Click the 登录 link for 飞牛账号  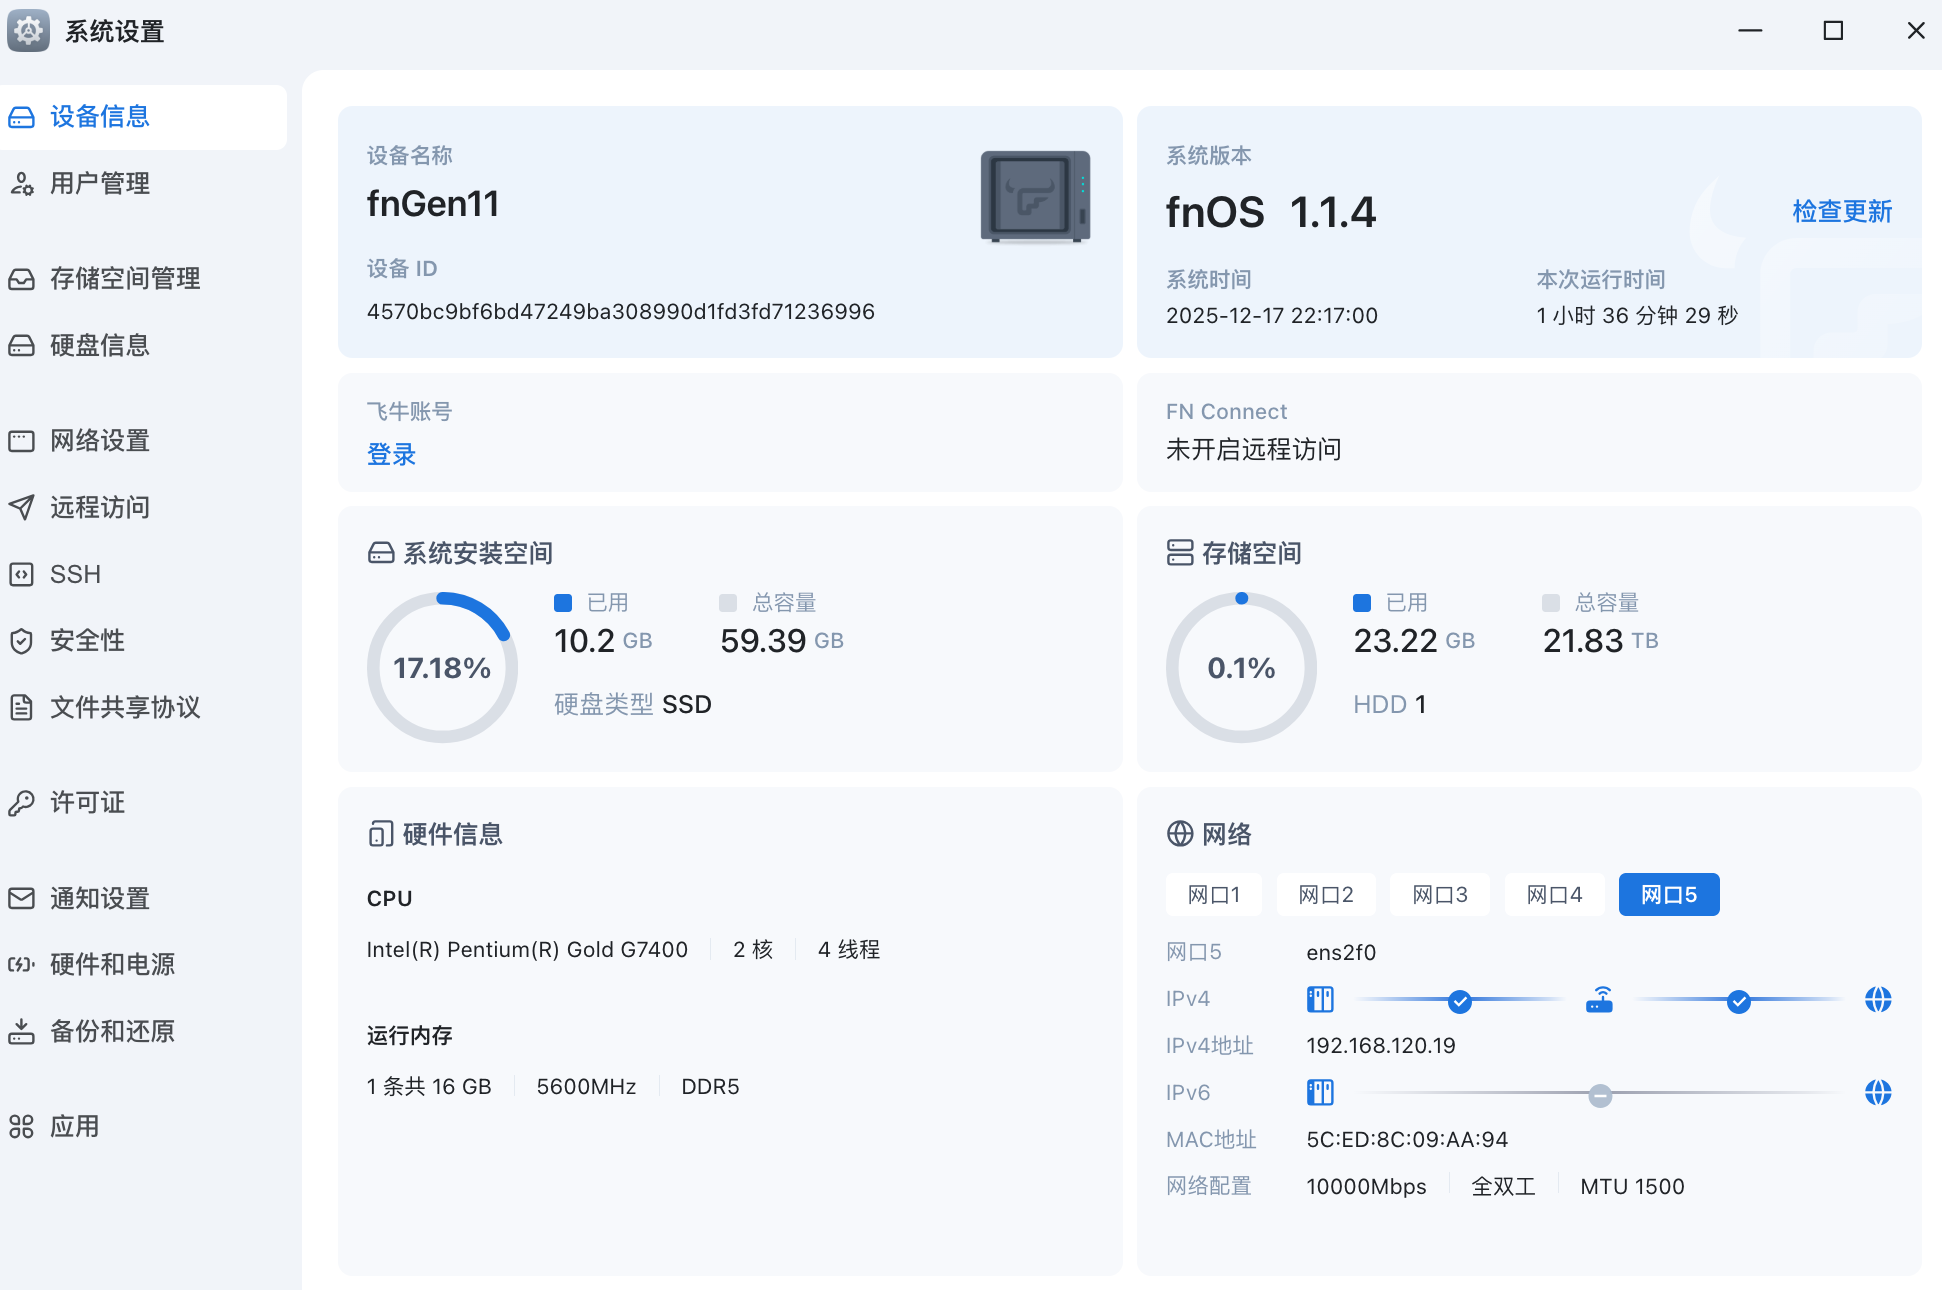click(x=391, y=454)
